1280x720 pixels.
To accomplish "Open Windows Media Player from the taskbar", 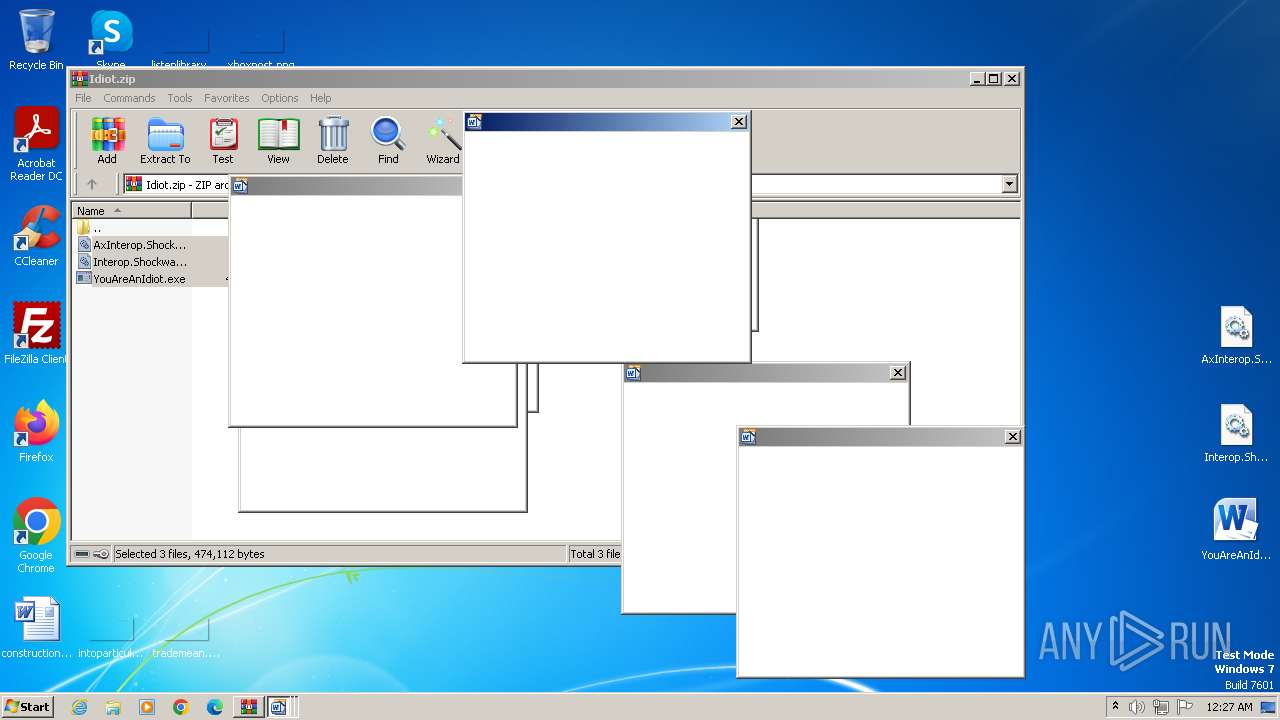I will (x=147, y=707).
